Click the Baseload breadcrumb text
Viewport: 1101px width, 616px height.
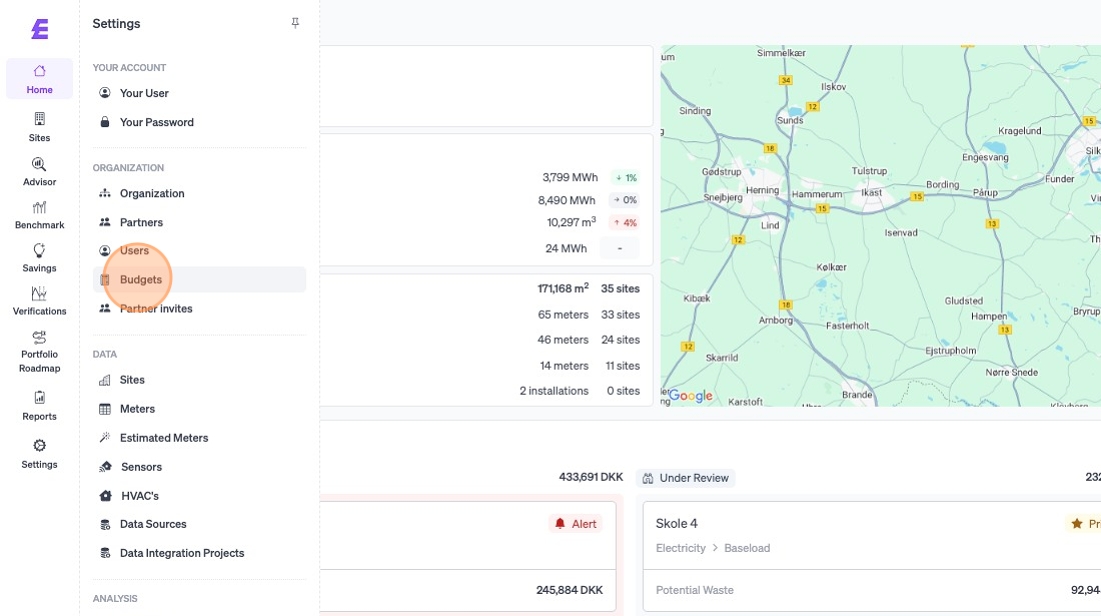[747, 548]
